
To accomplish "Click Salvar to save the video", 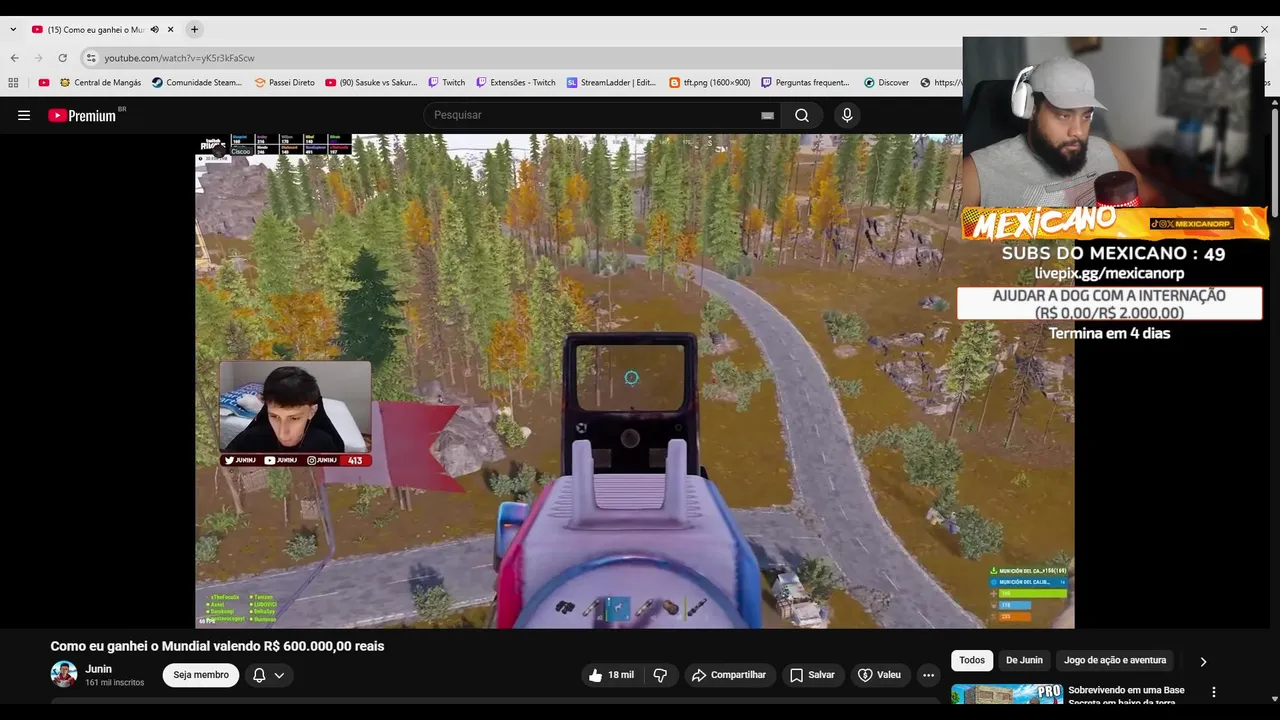I will pyautogui.click(x=812, y=675).
